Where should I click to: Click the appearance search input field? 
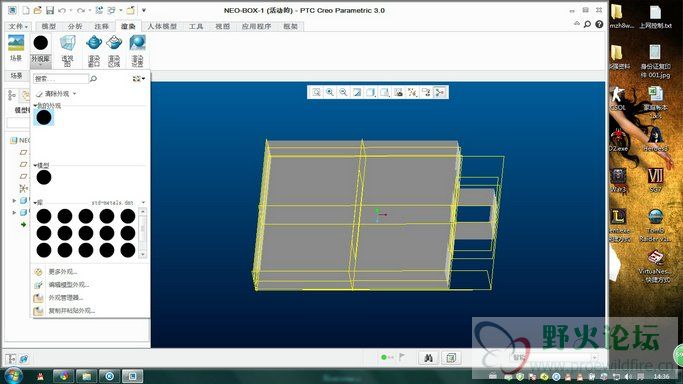pos(61,79)
